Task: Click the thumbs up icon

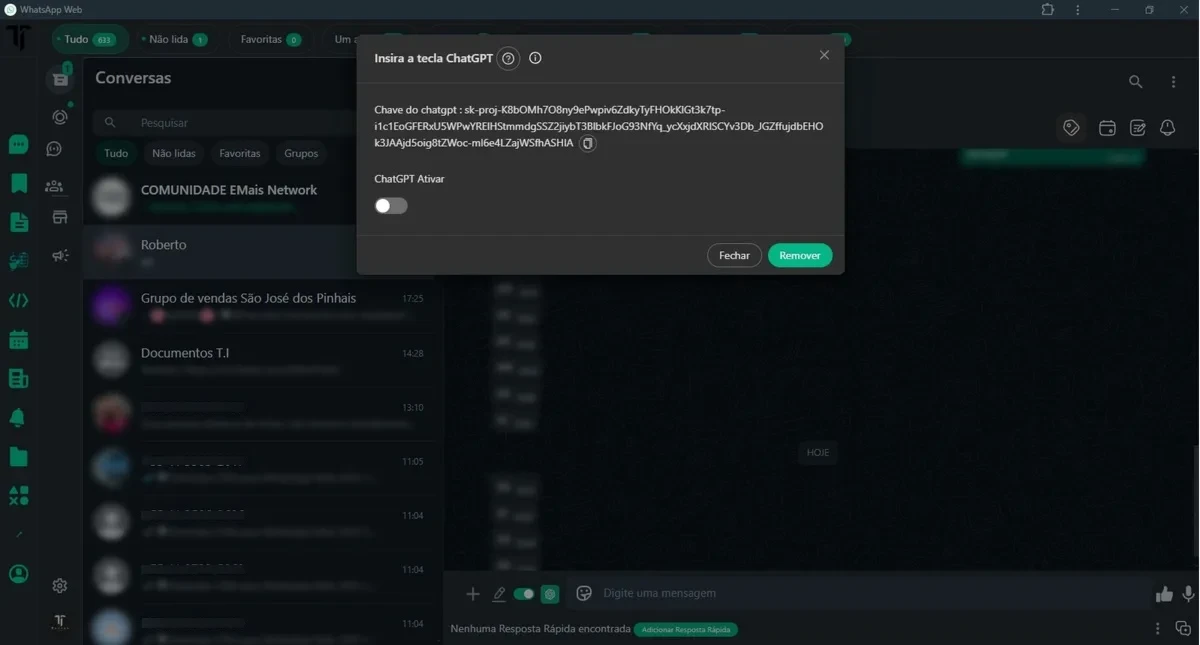Action: click(1164, 594)
